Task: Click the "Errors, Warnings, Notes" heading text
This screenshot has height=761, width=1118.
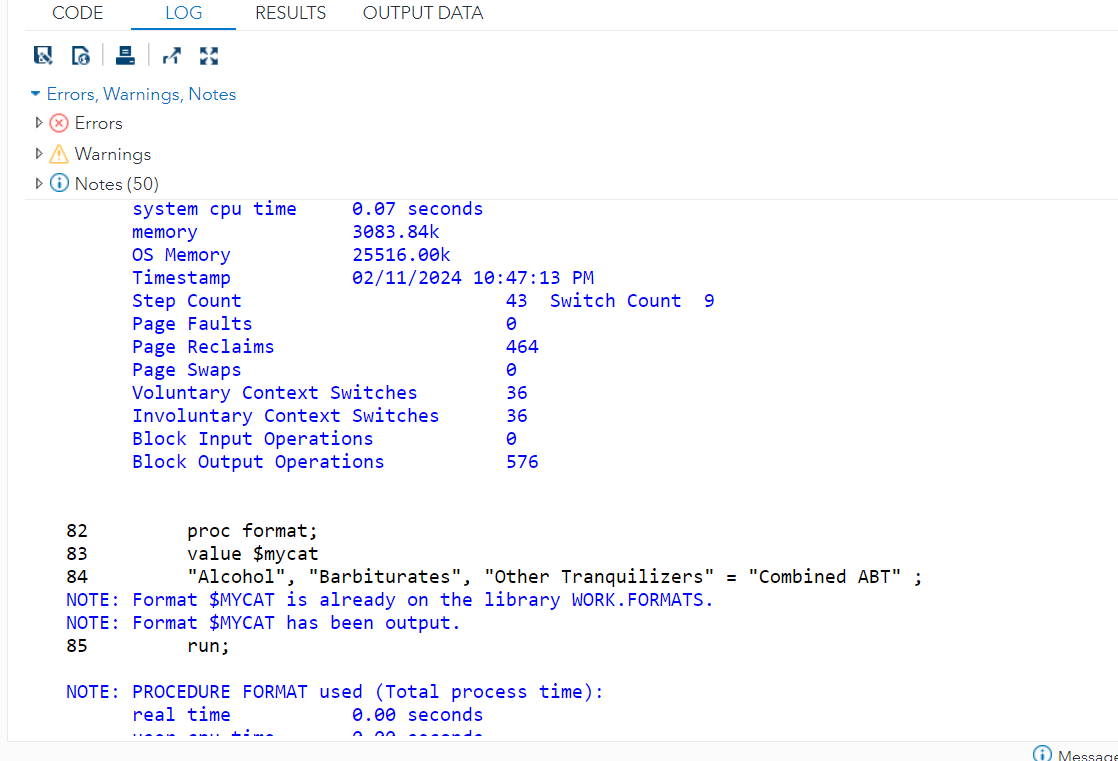Action: [x=141, y=94]
